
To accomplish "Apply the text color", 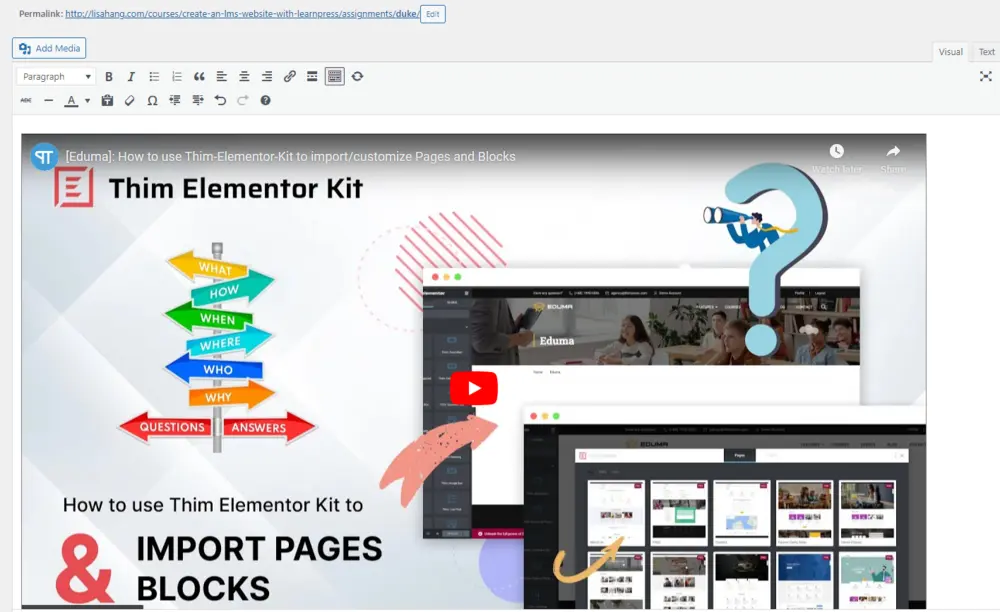I will coord(71,100).
